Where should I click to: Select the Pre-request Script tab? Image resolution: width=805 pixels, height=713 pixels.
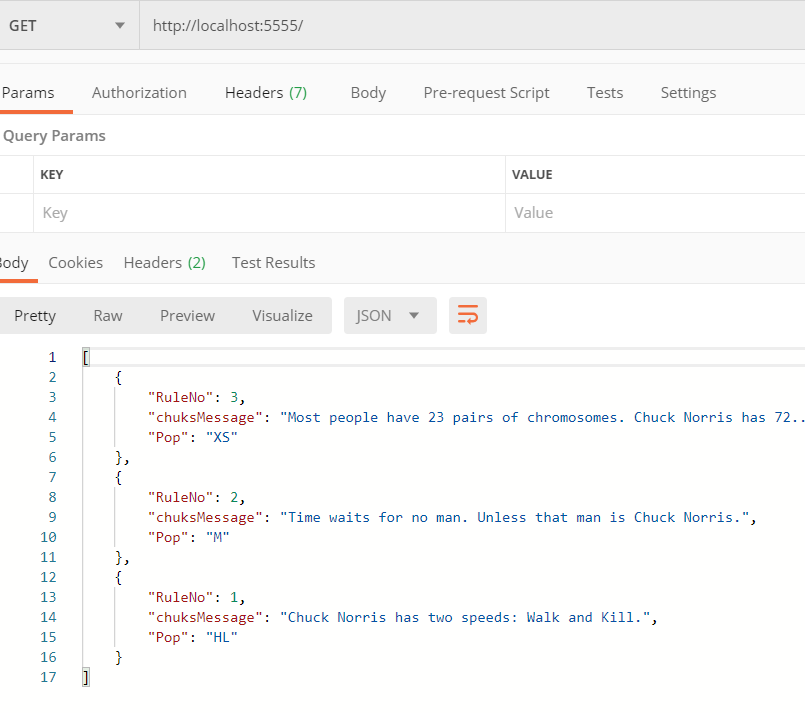486,93
